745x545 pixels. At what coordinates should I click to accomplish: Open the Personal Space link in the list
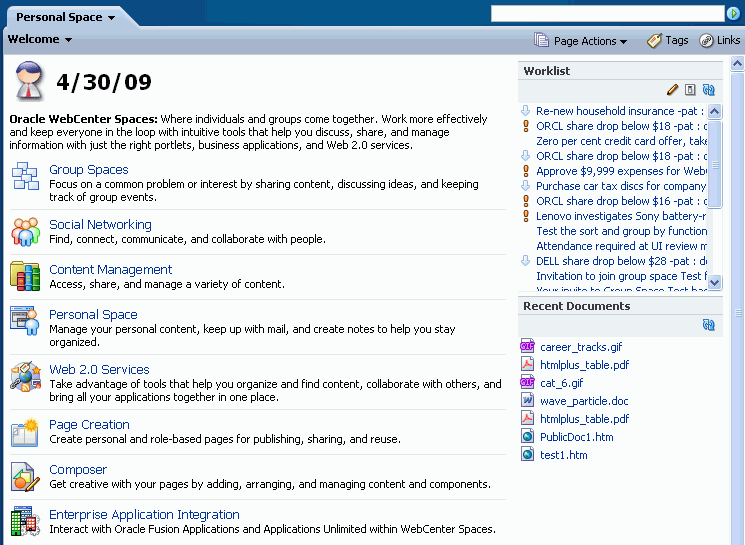93,315
